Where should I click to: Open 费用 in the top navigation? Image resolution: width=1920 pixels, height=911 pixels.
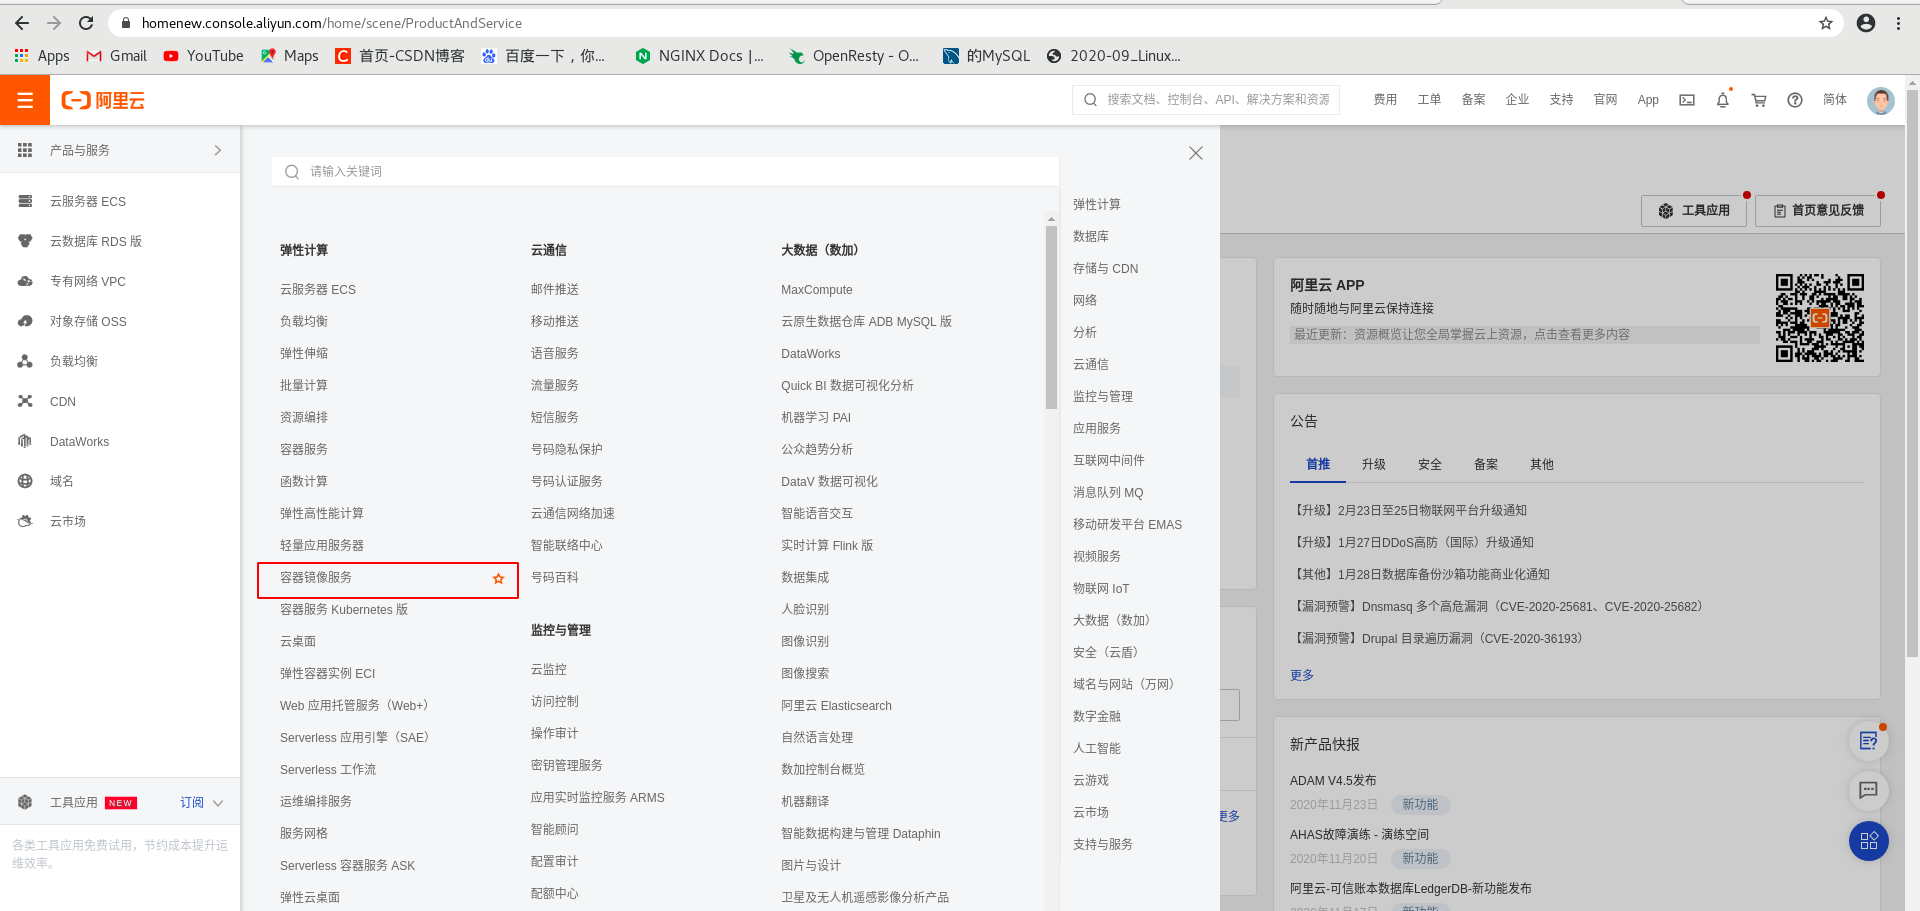1385,100
